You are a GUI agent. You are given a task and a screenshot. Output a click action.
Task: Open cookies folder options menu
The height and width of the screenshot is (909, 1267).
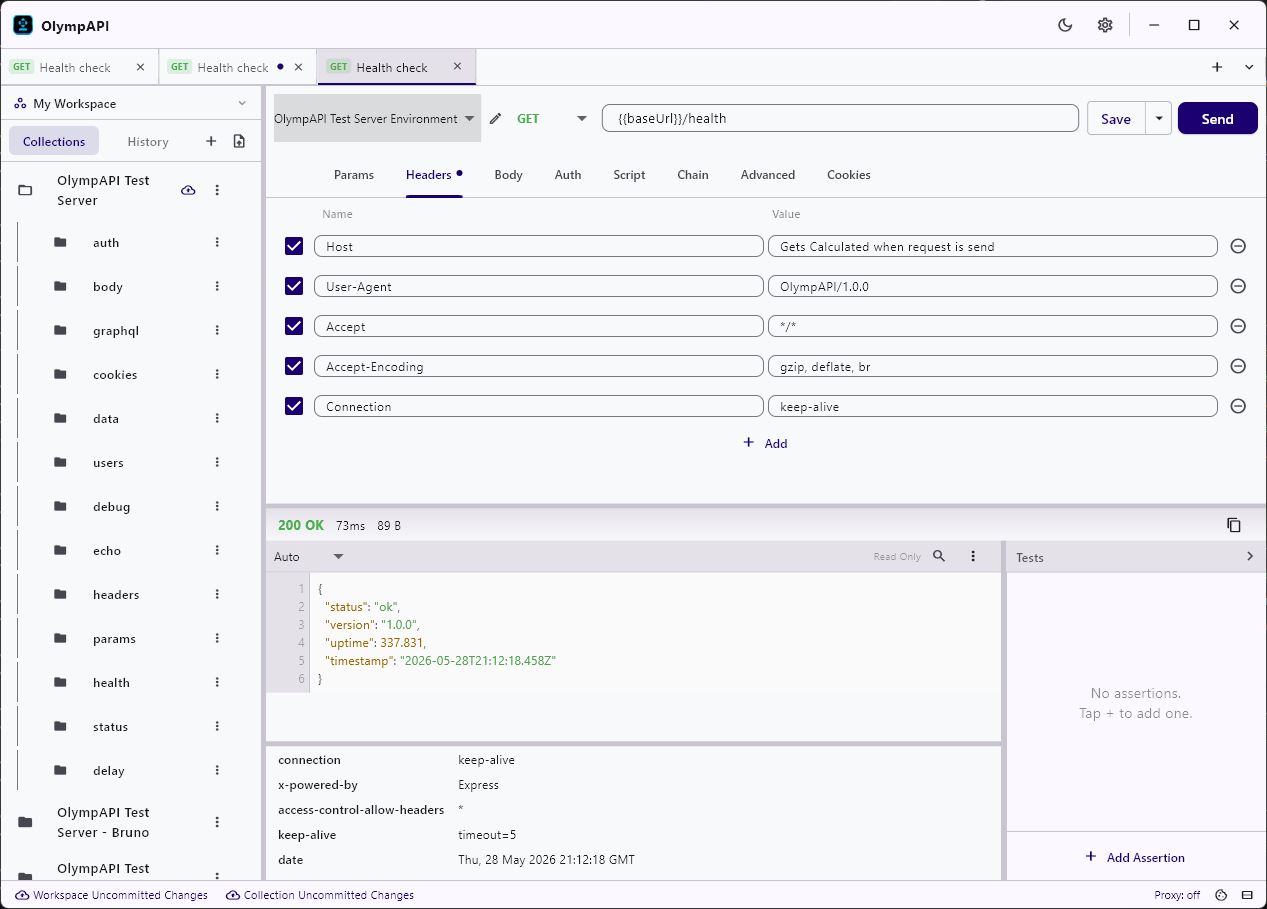point(217,374)
